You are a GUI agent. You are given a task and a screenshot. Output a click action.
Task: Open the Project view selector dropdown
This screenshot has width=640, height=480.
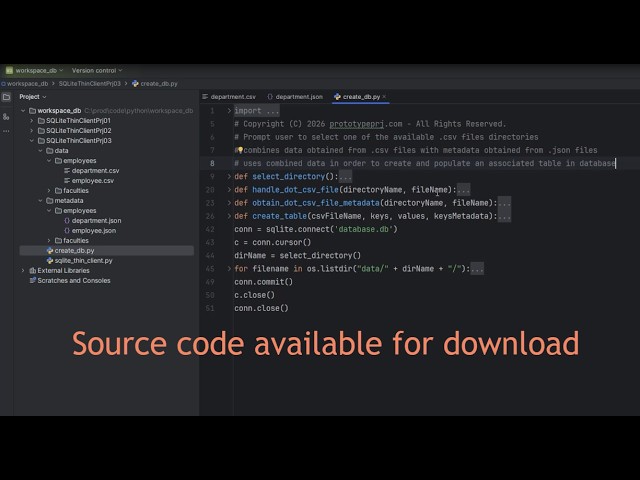33,97
